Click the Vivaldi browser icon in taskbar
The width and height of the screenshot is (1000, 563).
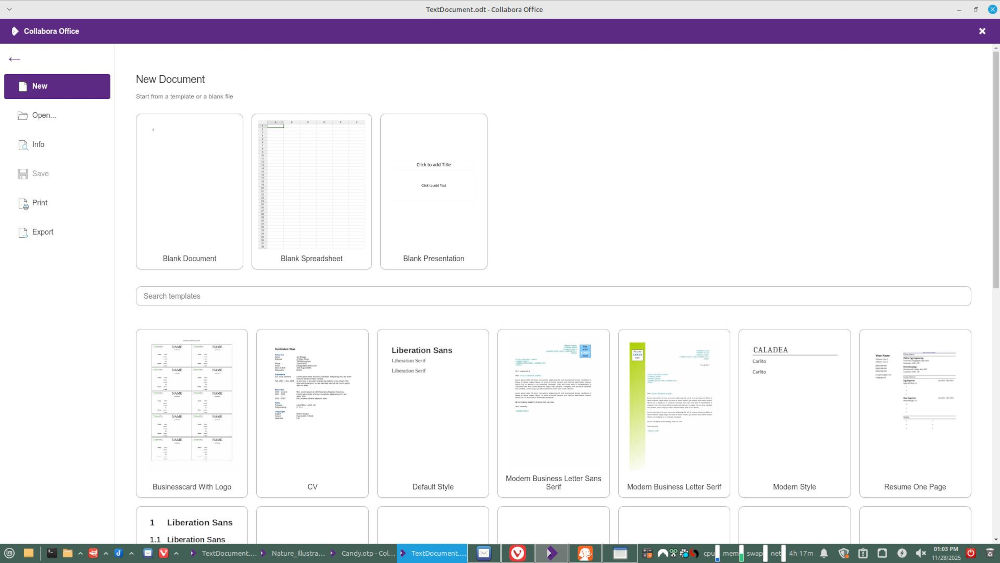[517, 553]
